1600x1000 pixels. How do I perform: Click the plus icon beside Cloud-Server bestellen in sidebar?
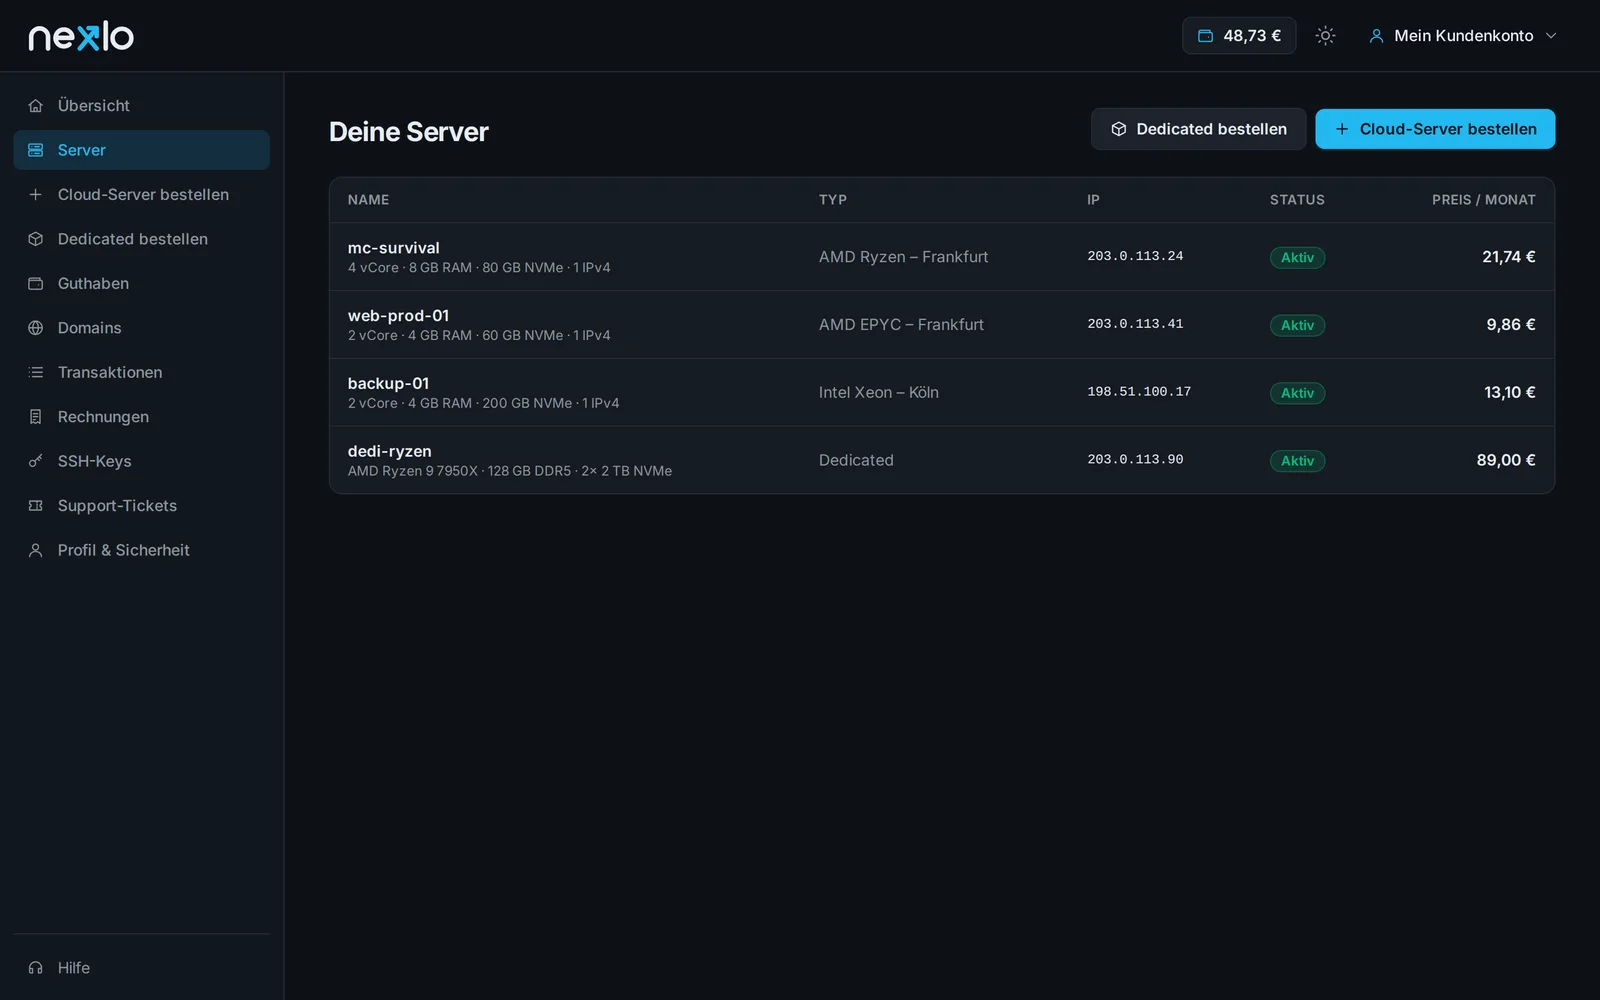coord(36,195)
